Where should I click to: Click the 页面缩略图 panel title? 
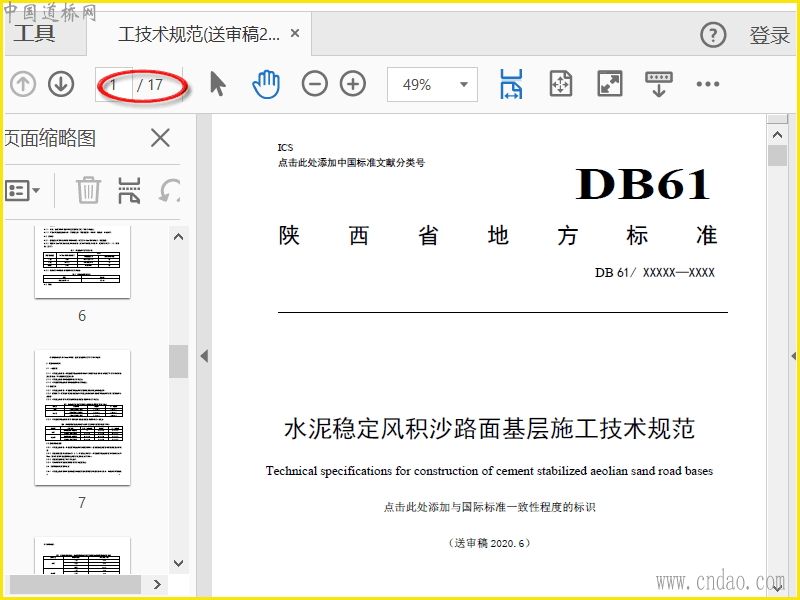point(50,138)
